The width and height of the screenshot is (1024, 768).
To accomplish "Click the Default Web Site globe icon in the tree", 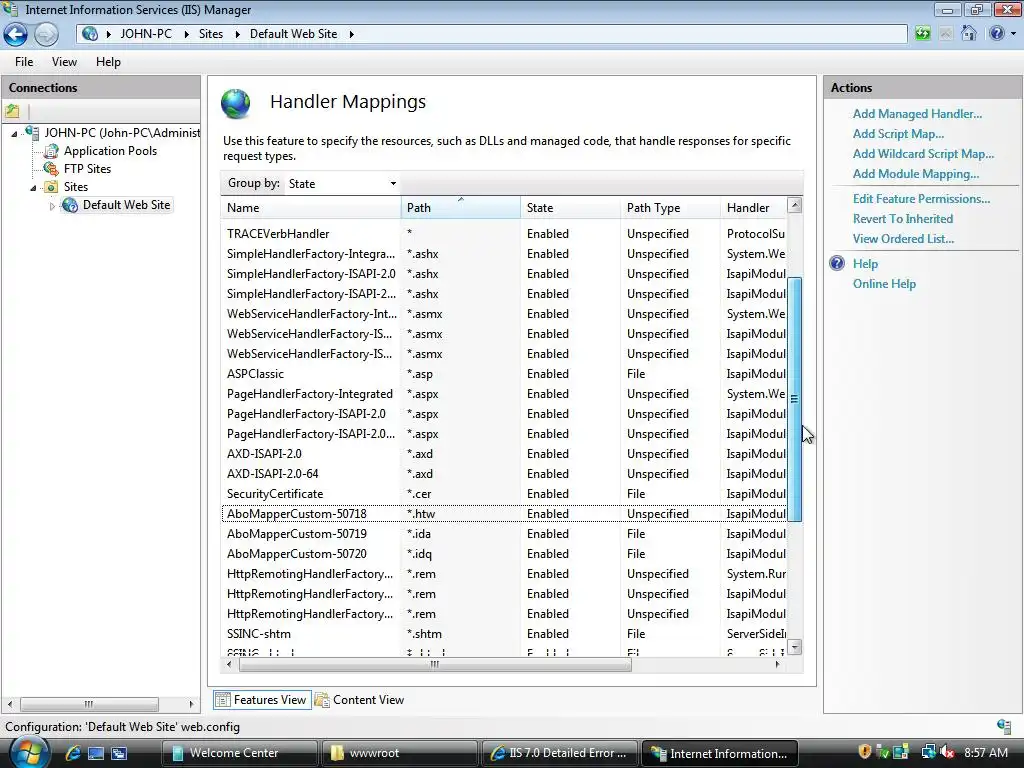I will pos(69,205).
